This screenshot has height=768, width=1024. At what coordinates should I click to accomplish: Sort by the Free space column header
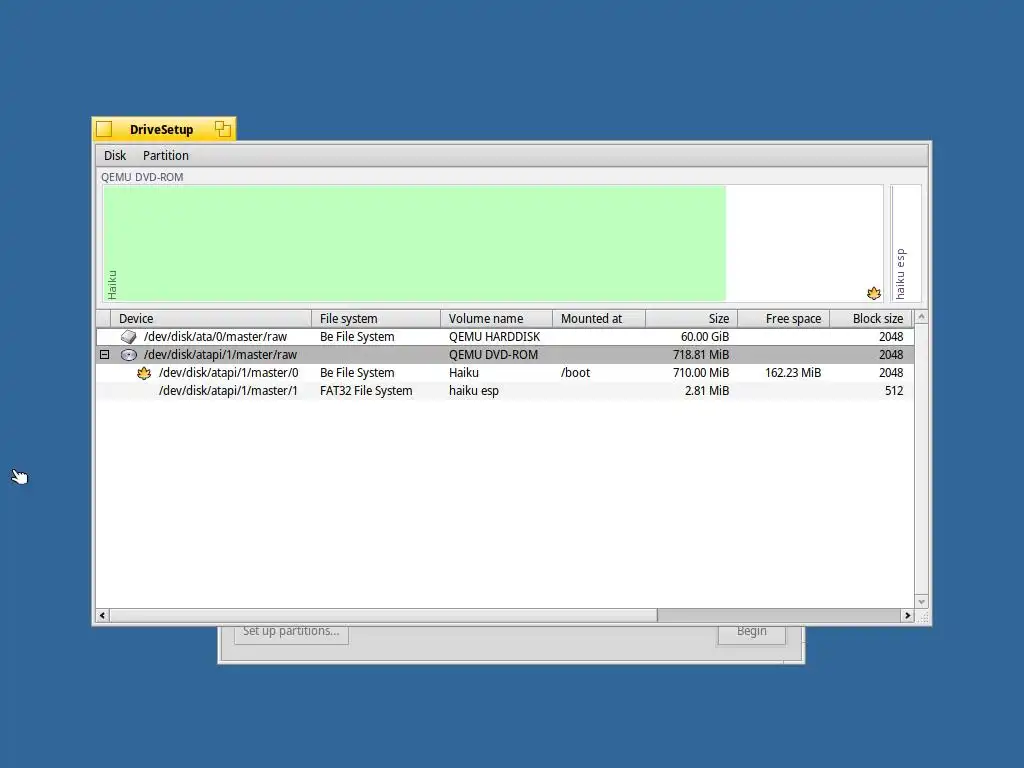784,319
